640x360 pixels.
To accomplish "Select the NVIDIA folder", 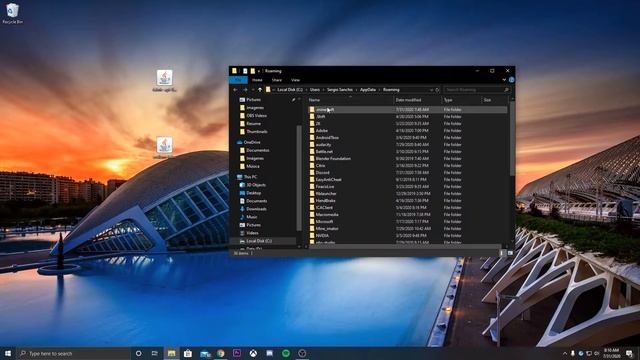I will 322,236.
